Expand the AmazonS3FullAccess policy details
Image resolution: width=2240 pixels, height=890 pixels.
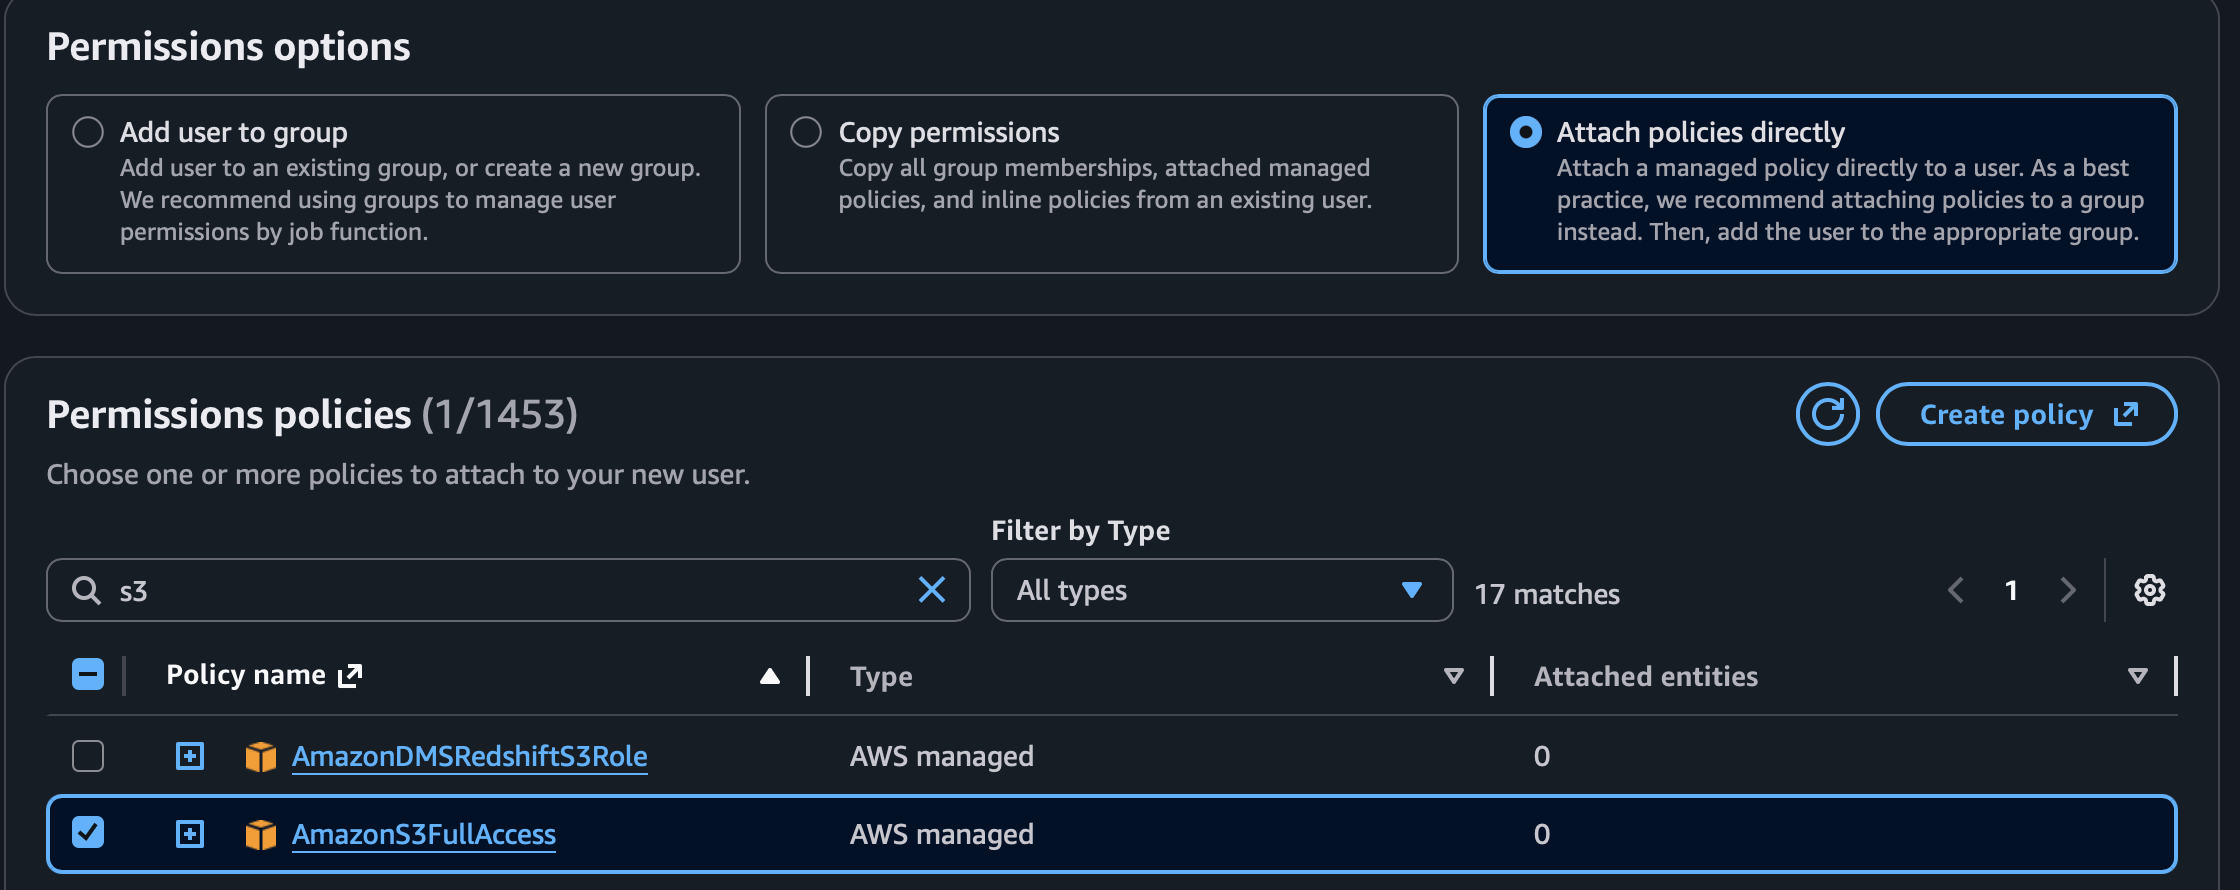tap(190, 834)
